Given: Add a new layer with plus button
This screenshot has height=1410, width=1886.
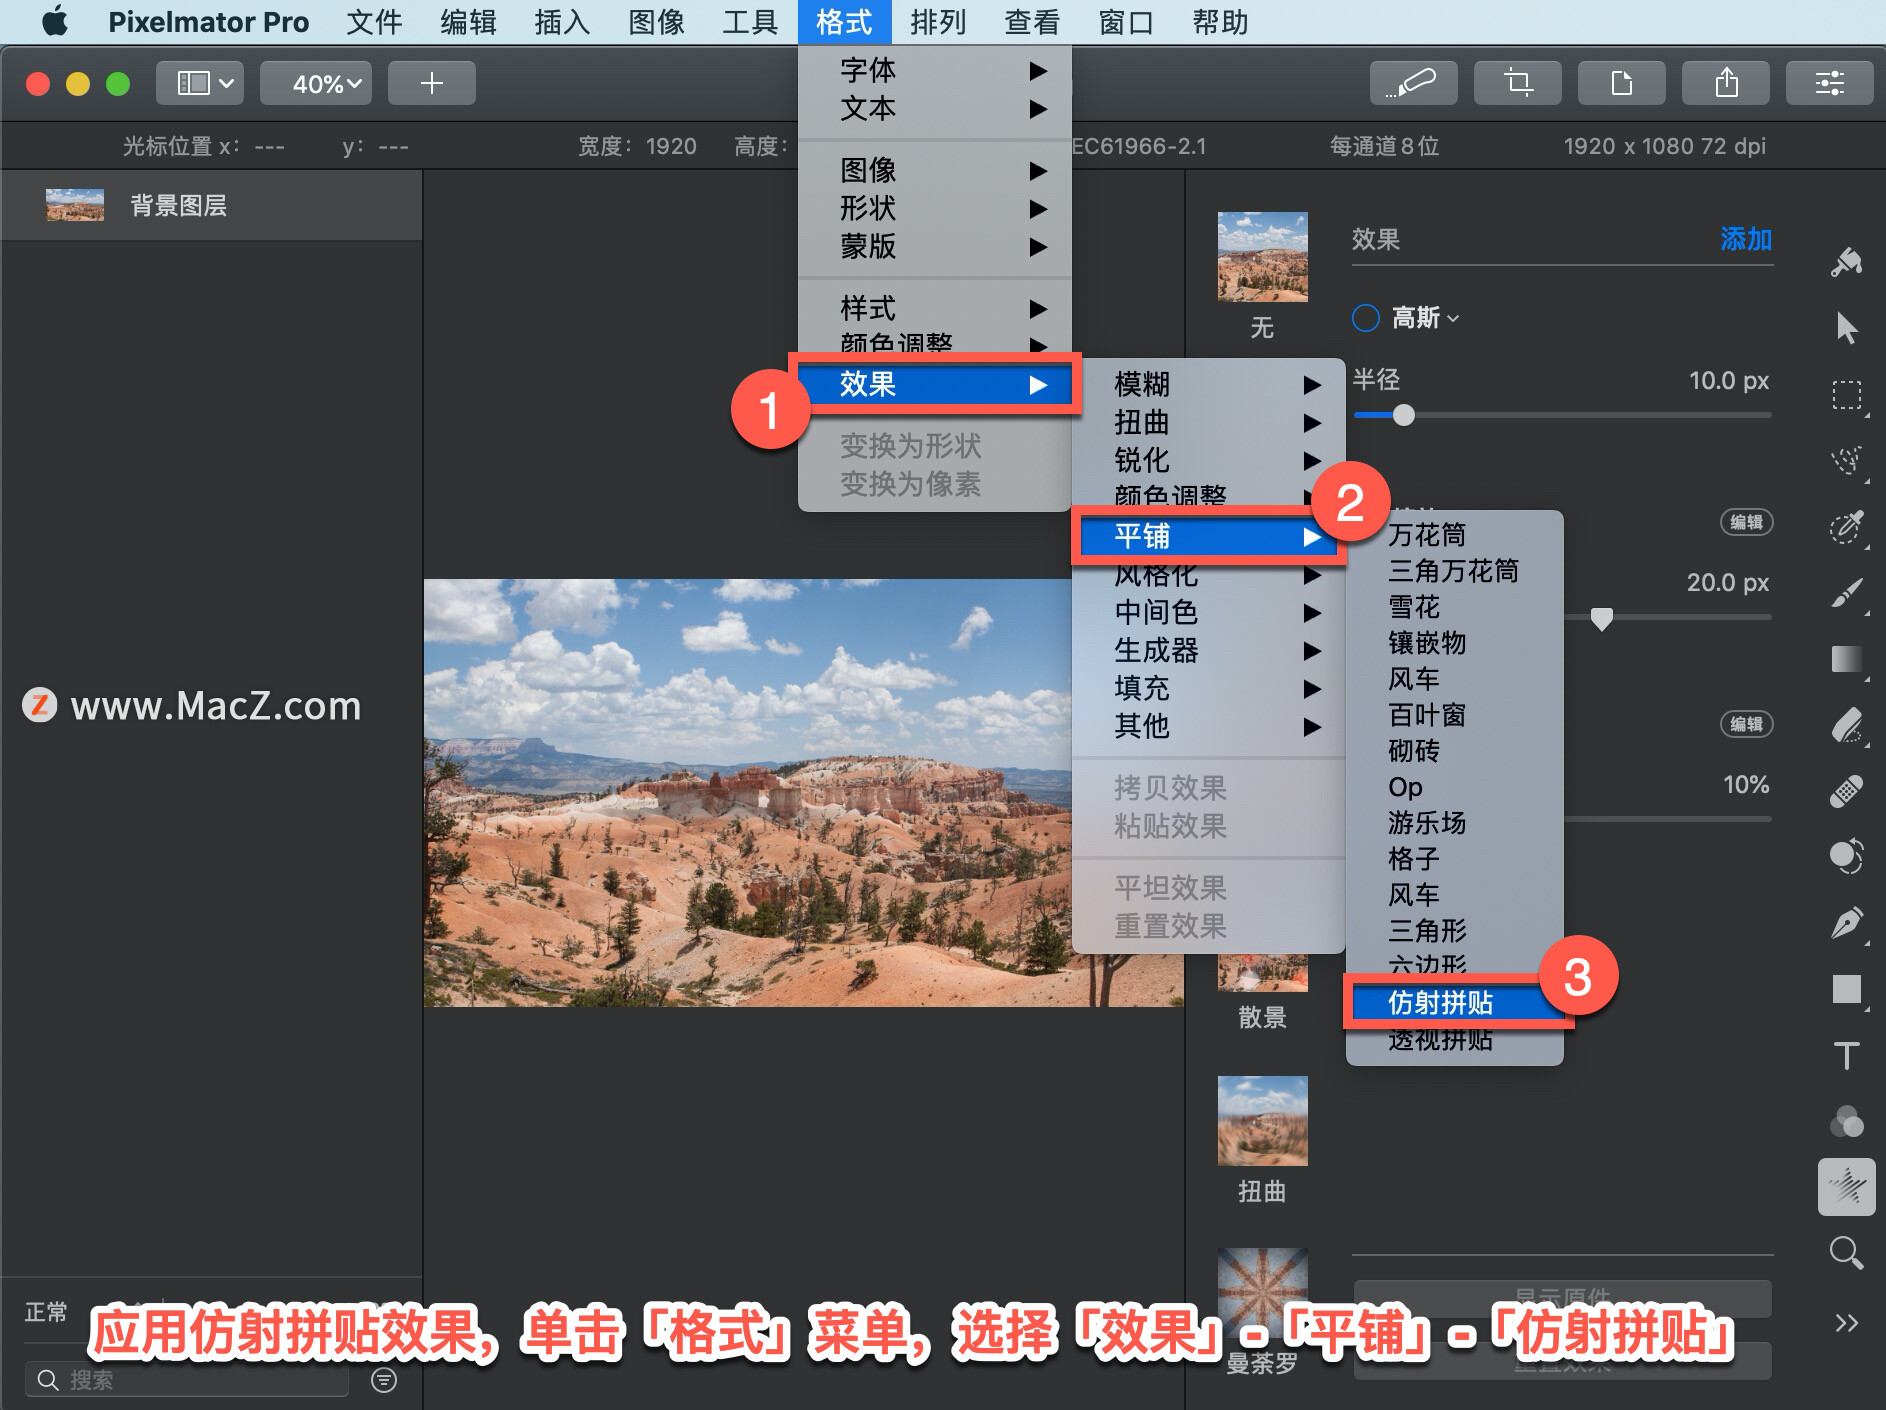Looking at the screenshot, I should [431, 83].
